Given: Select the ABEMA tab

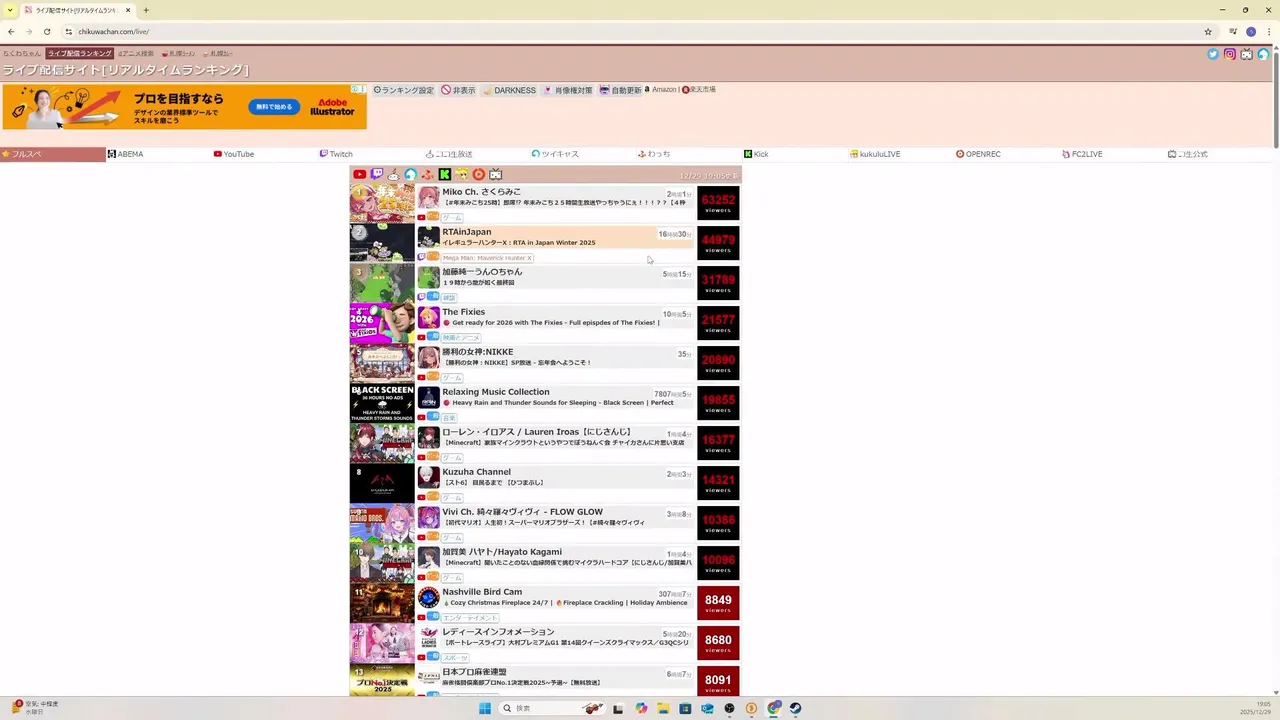Looking at the screenshot, I should point(159,154).
